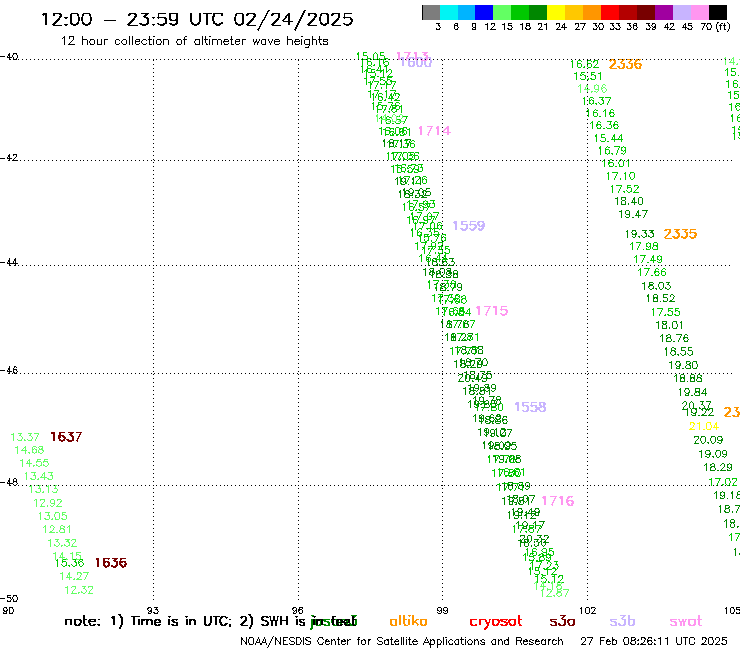Screen dimensions: 740x650
Task: Pick the orange 30 ft legend swatch
Action: [592, 12]
